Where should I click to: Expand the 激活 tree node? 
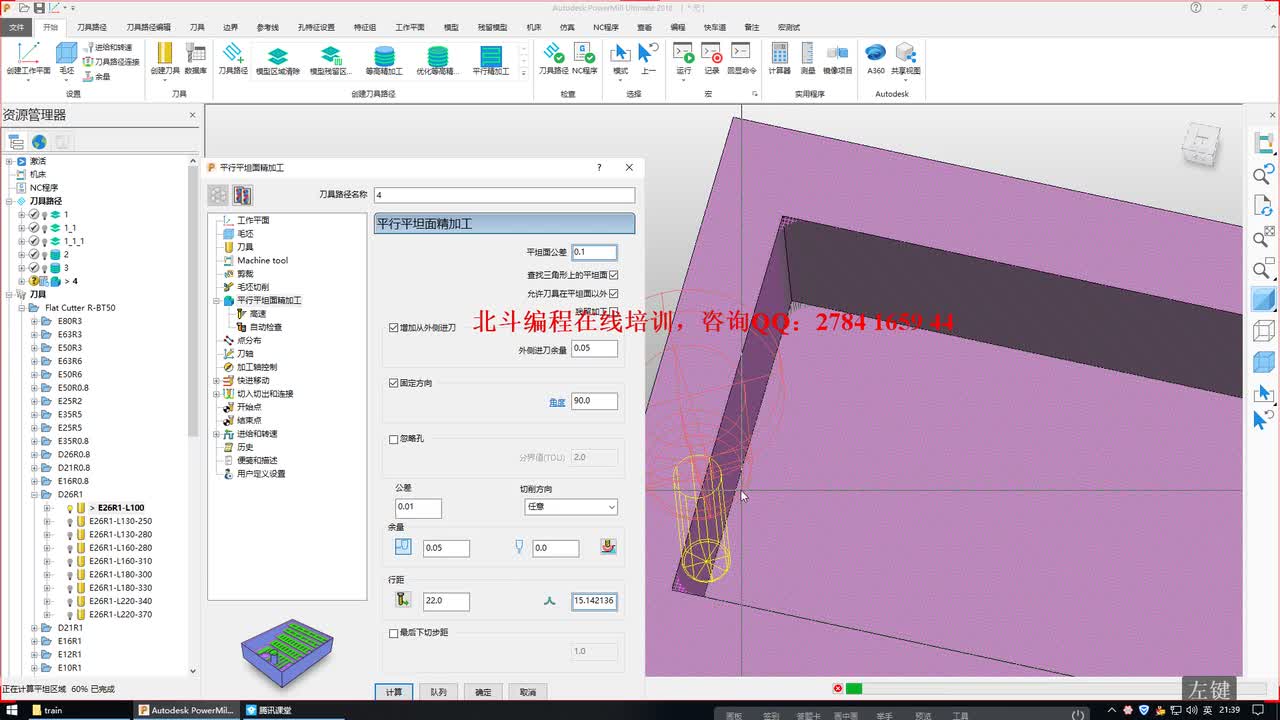9,161
